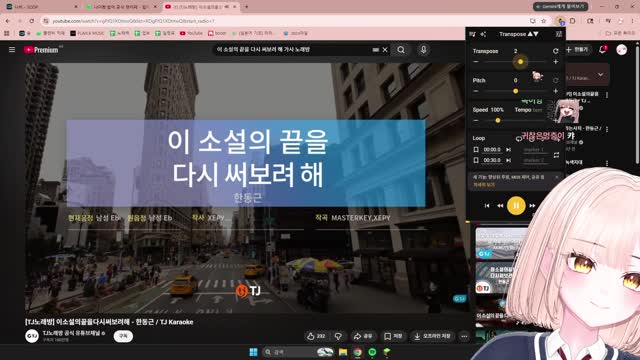
Task: Pause playback using the yellow pause button
Action: tap(516, 206)
